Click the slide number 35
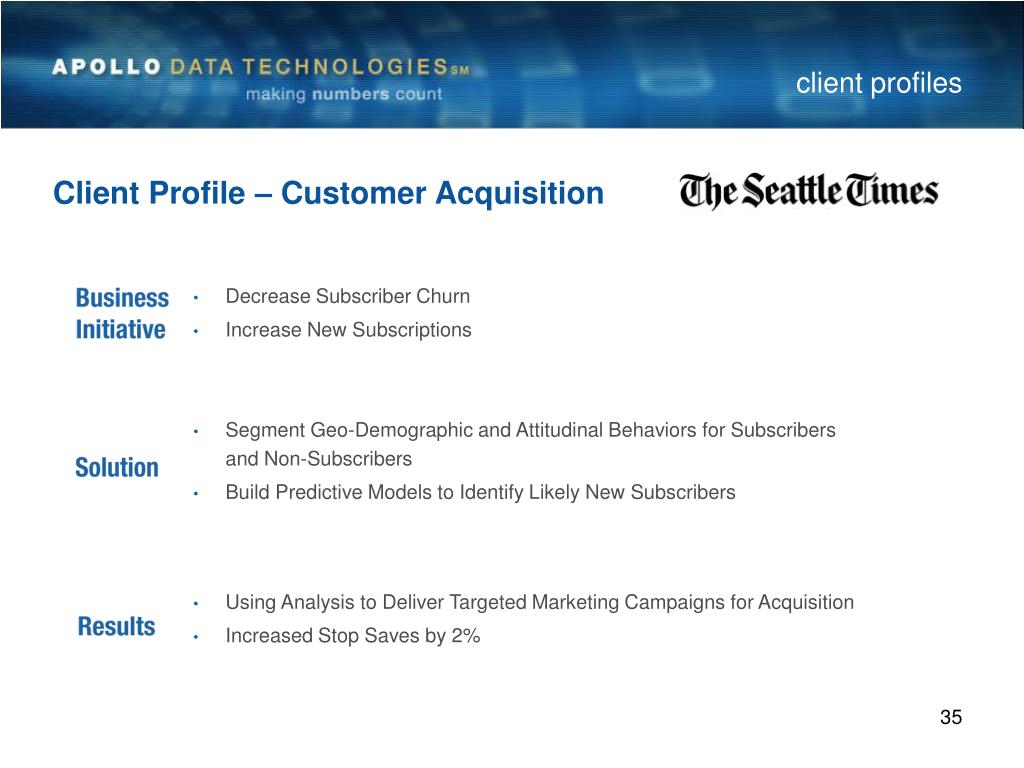 click(951, 717)
